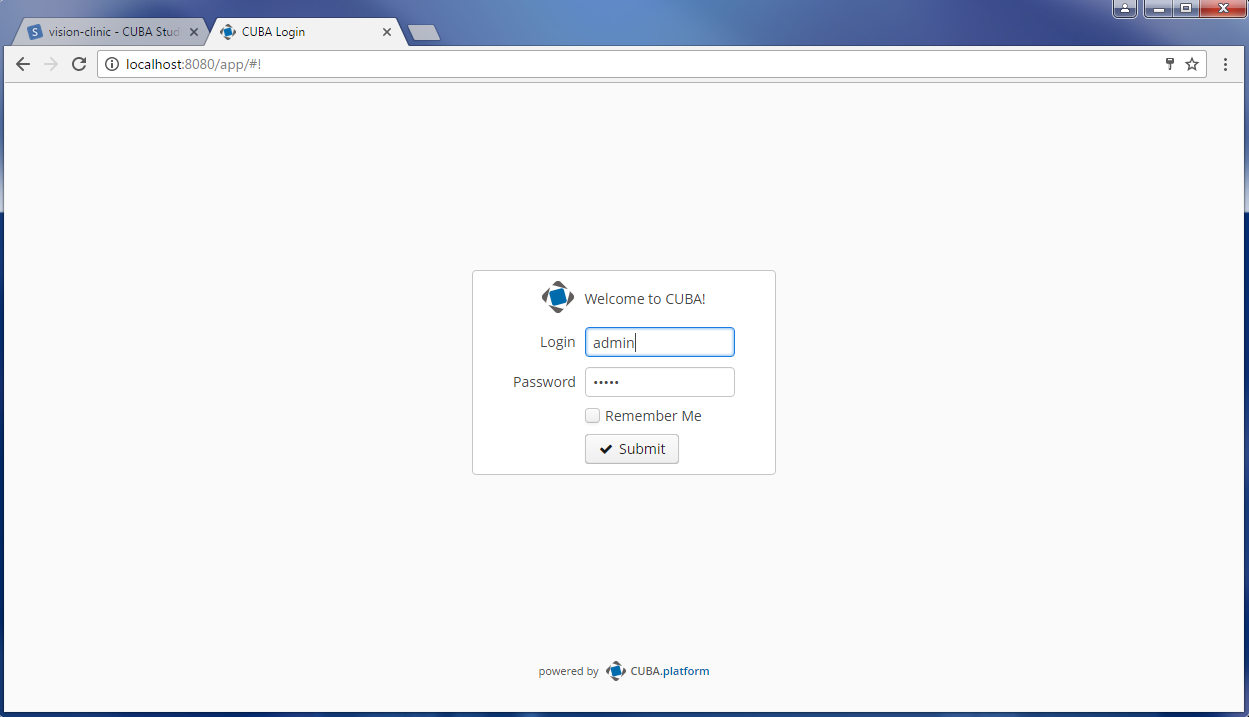This screenshot has height=717, width=1249.
Task: Click the site info icon in address bar
Action: pyautogui.click(x=112, y=64)
